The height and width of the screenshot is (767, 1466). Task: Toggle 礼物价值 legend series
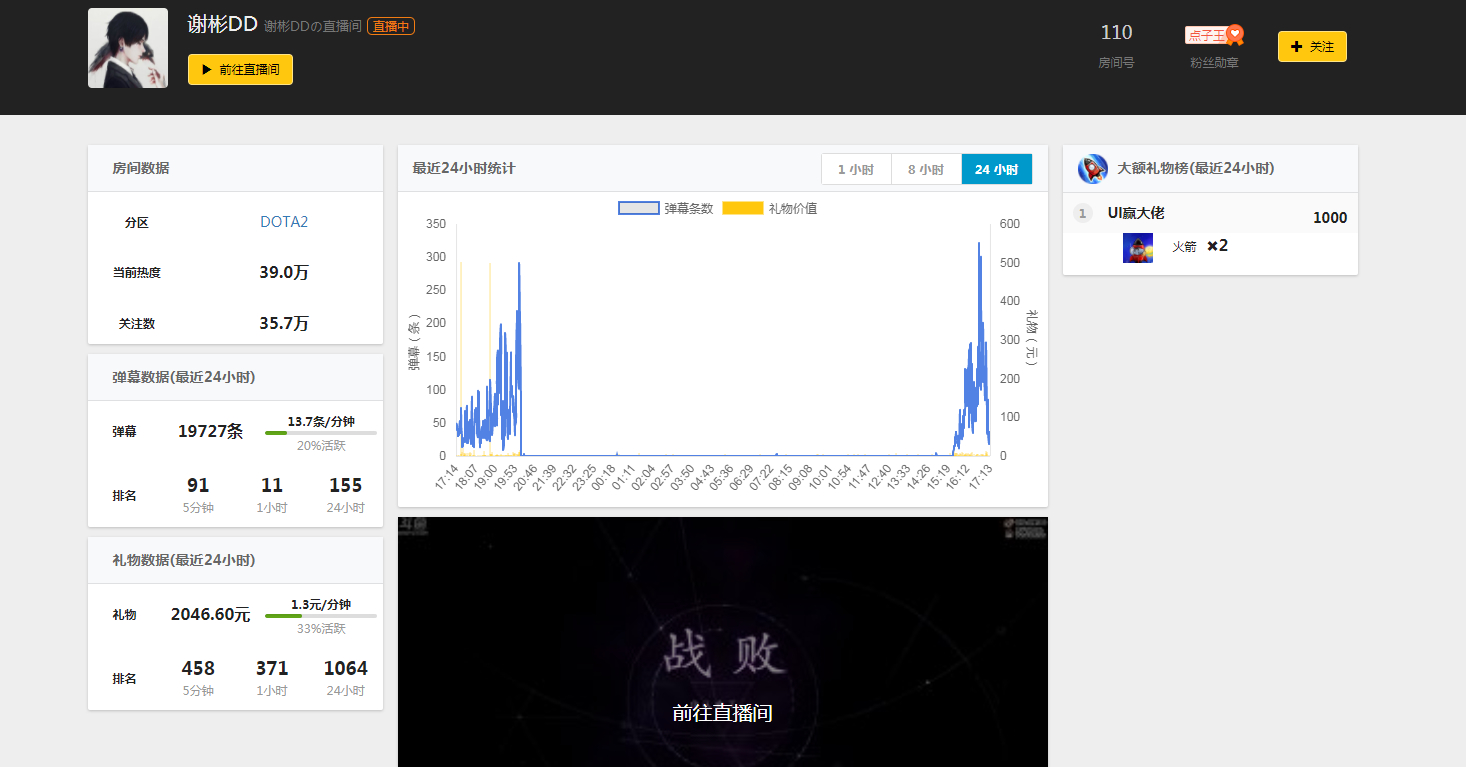point(770,208)
